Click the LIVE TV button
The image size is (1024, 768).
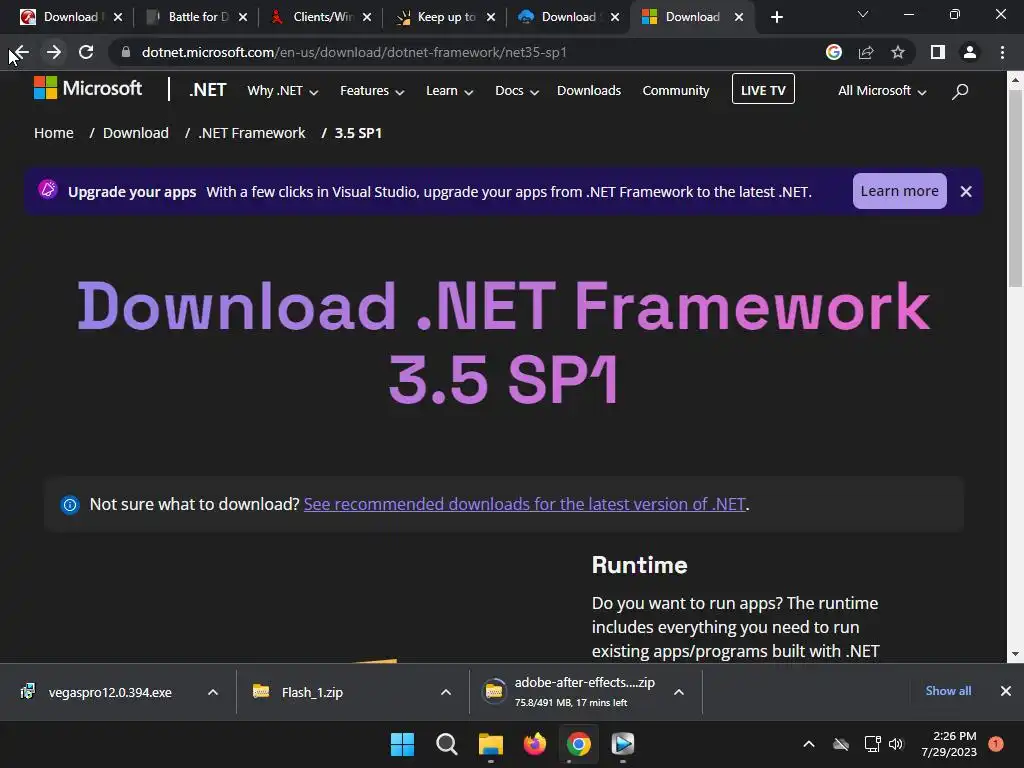point(763,89)
